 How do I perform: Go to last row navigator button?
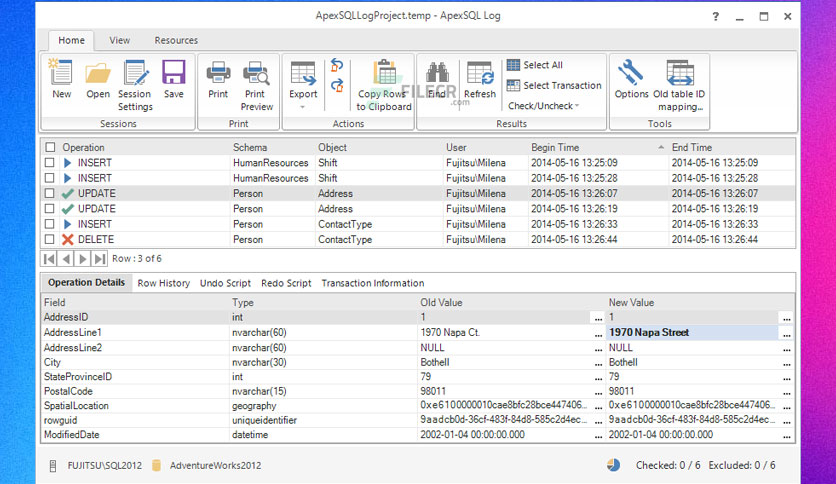[x=99, y=259]
